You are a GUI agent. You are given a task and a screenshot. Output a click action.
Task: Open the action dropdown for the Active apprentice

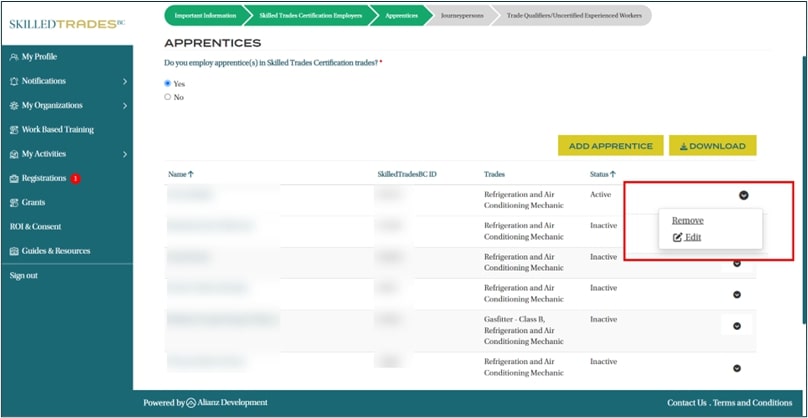pos(743,195)
